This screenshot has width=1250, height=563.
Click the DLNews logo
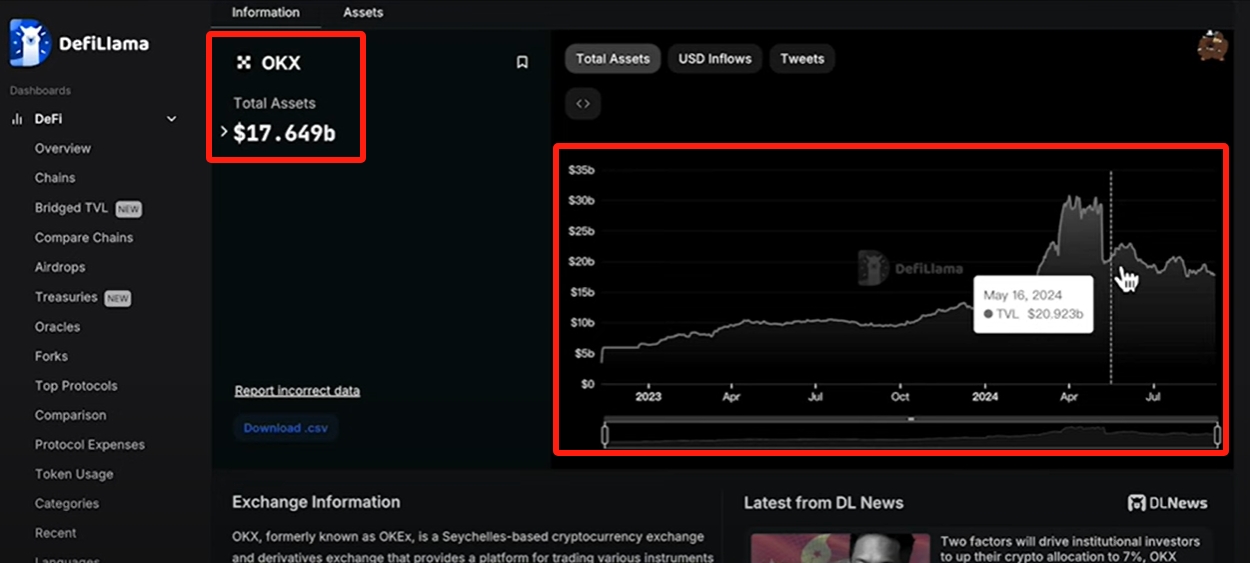pos(1167,503)
